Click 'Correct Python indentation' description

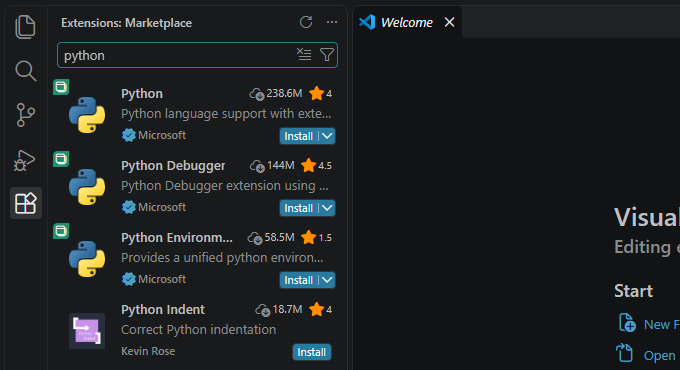click(199, 330)
